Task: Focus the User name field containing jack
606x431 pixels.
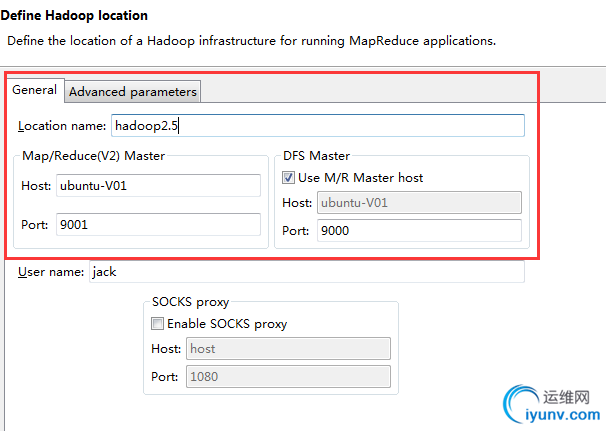Action: point(306,271)
